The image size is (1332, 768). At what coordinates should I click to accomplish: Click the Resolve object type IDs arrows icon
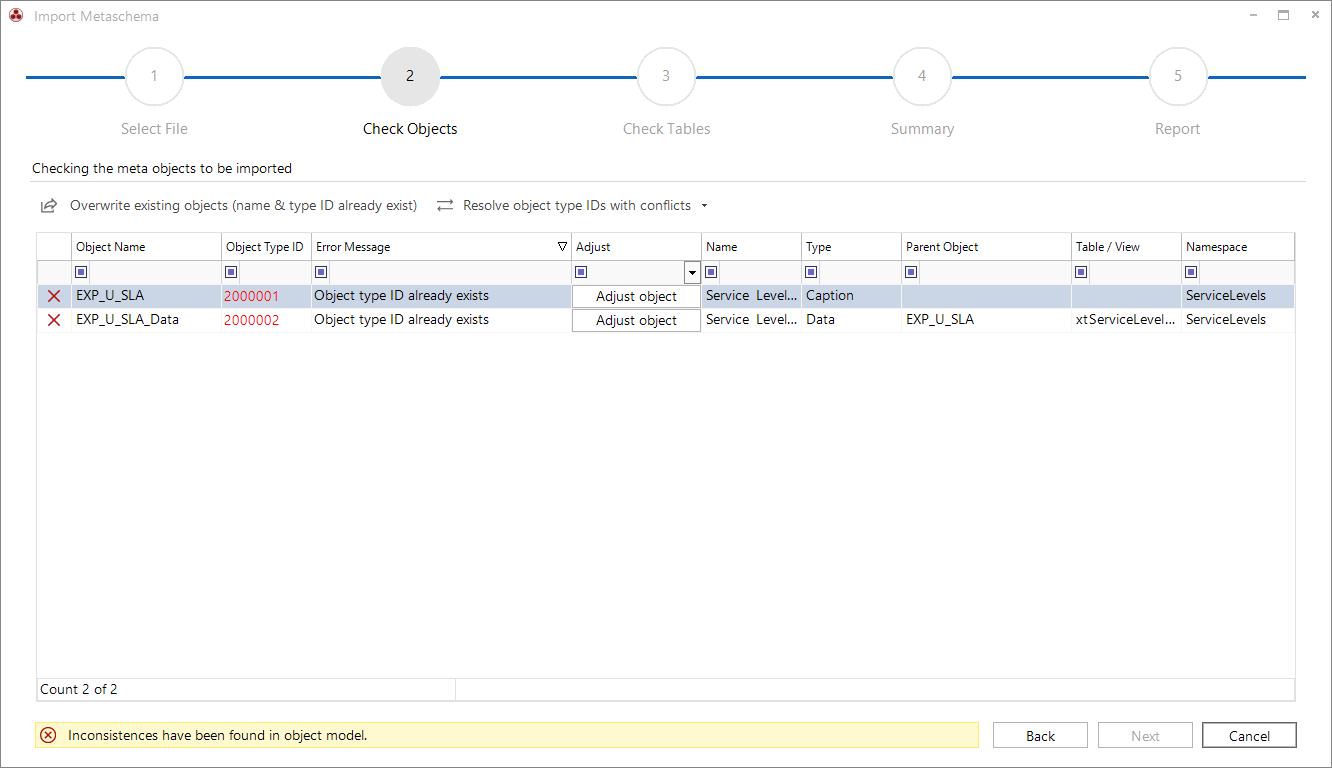pos(445,205)
